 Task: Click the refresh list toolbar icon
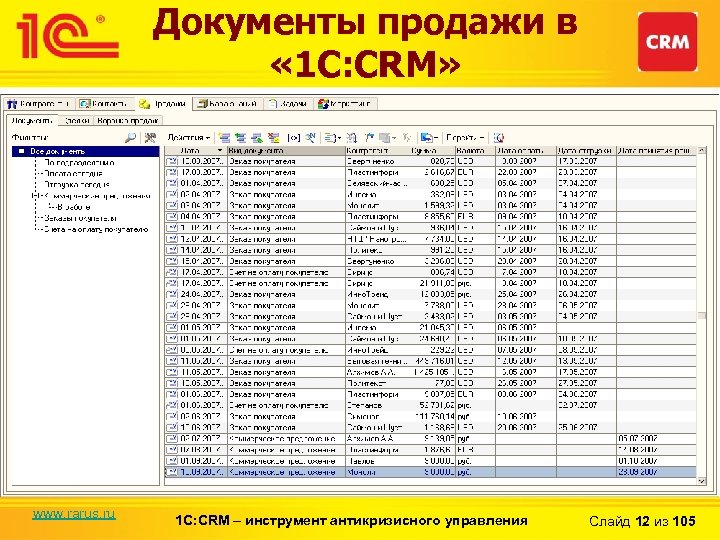coord(352,137)
